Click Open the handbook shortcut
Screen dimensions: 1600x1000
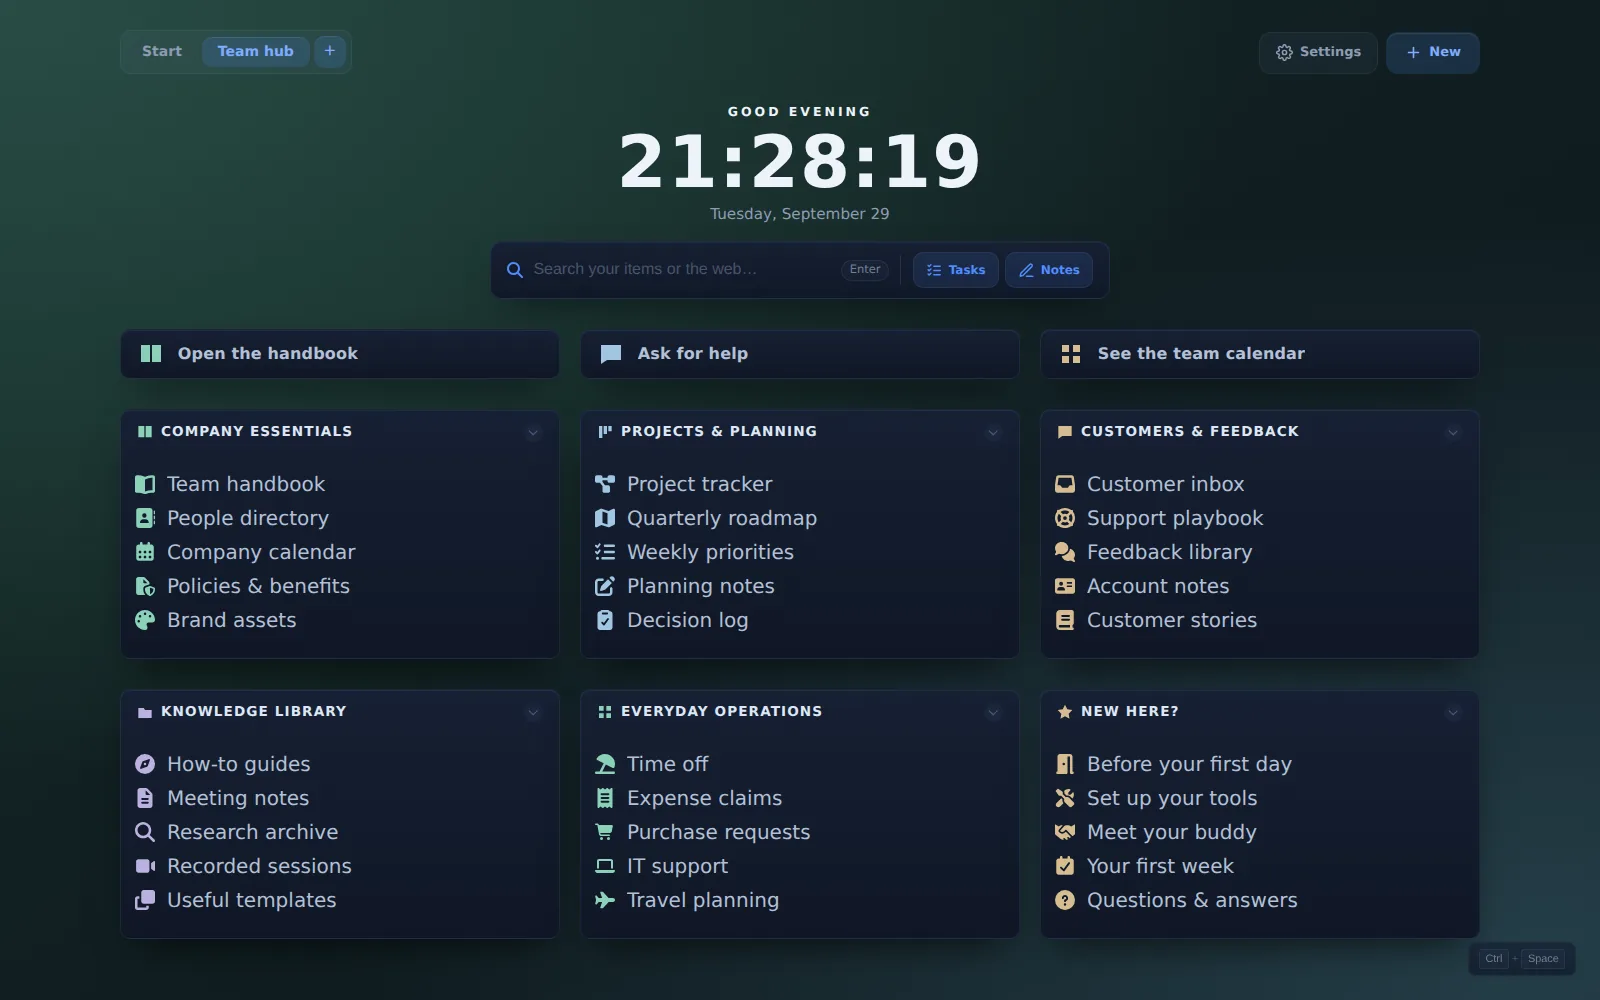pos(340,354)
